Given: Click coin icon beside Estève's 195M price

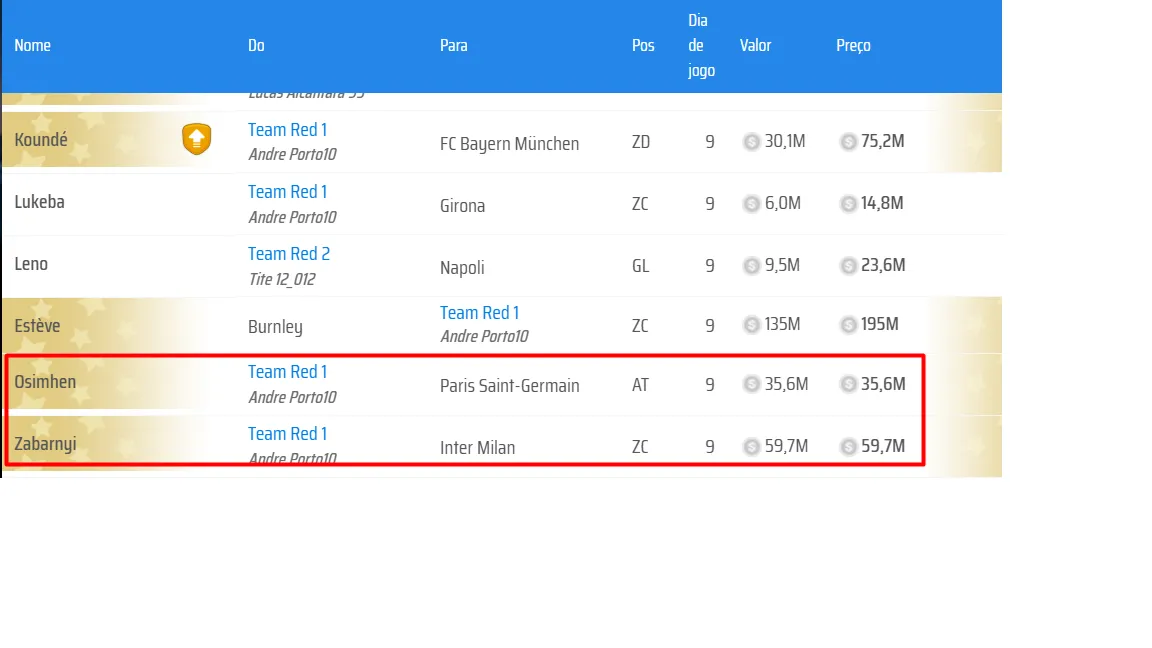Looking at the screenshot, I should click(x=848, y=325).
